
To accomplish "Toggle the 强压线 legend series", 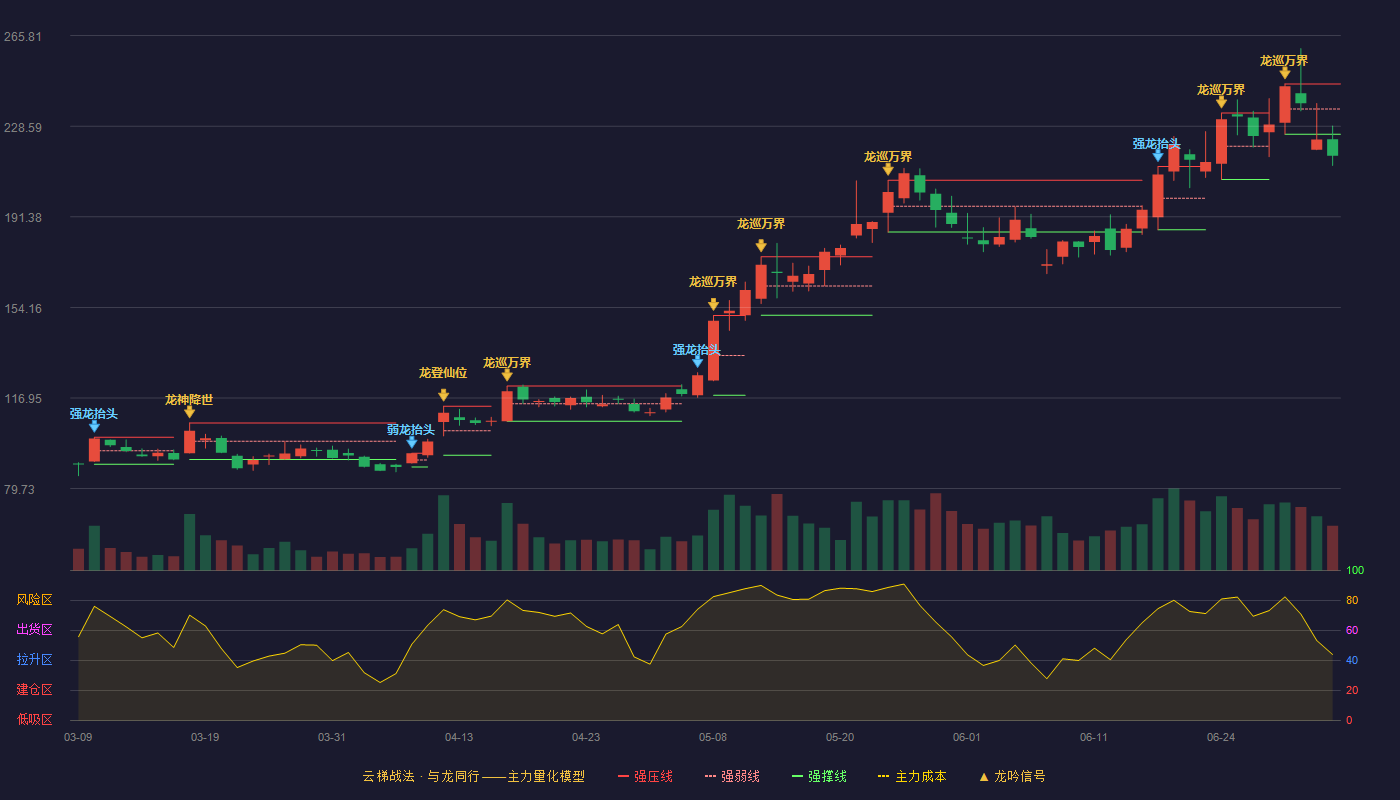I will [x=645, y=776].
